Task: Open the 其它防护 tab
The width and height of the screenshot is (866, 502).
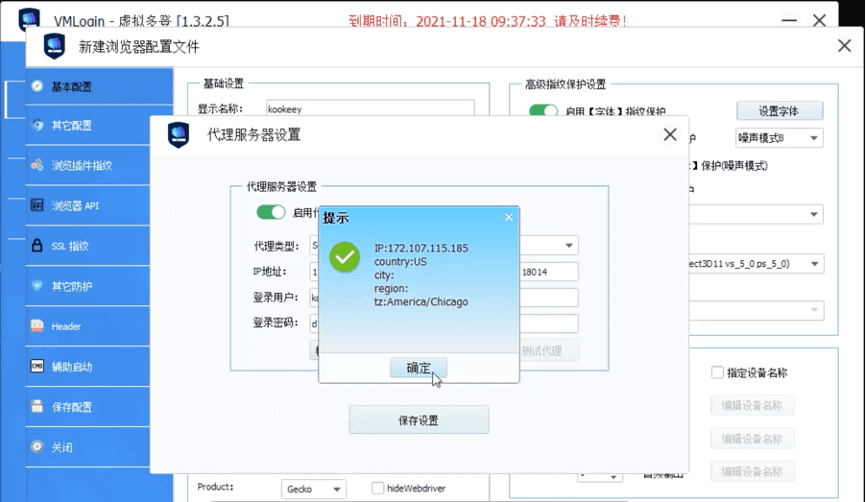Action: (x=88, y=286)
